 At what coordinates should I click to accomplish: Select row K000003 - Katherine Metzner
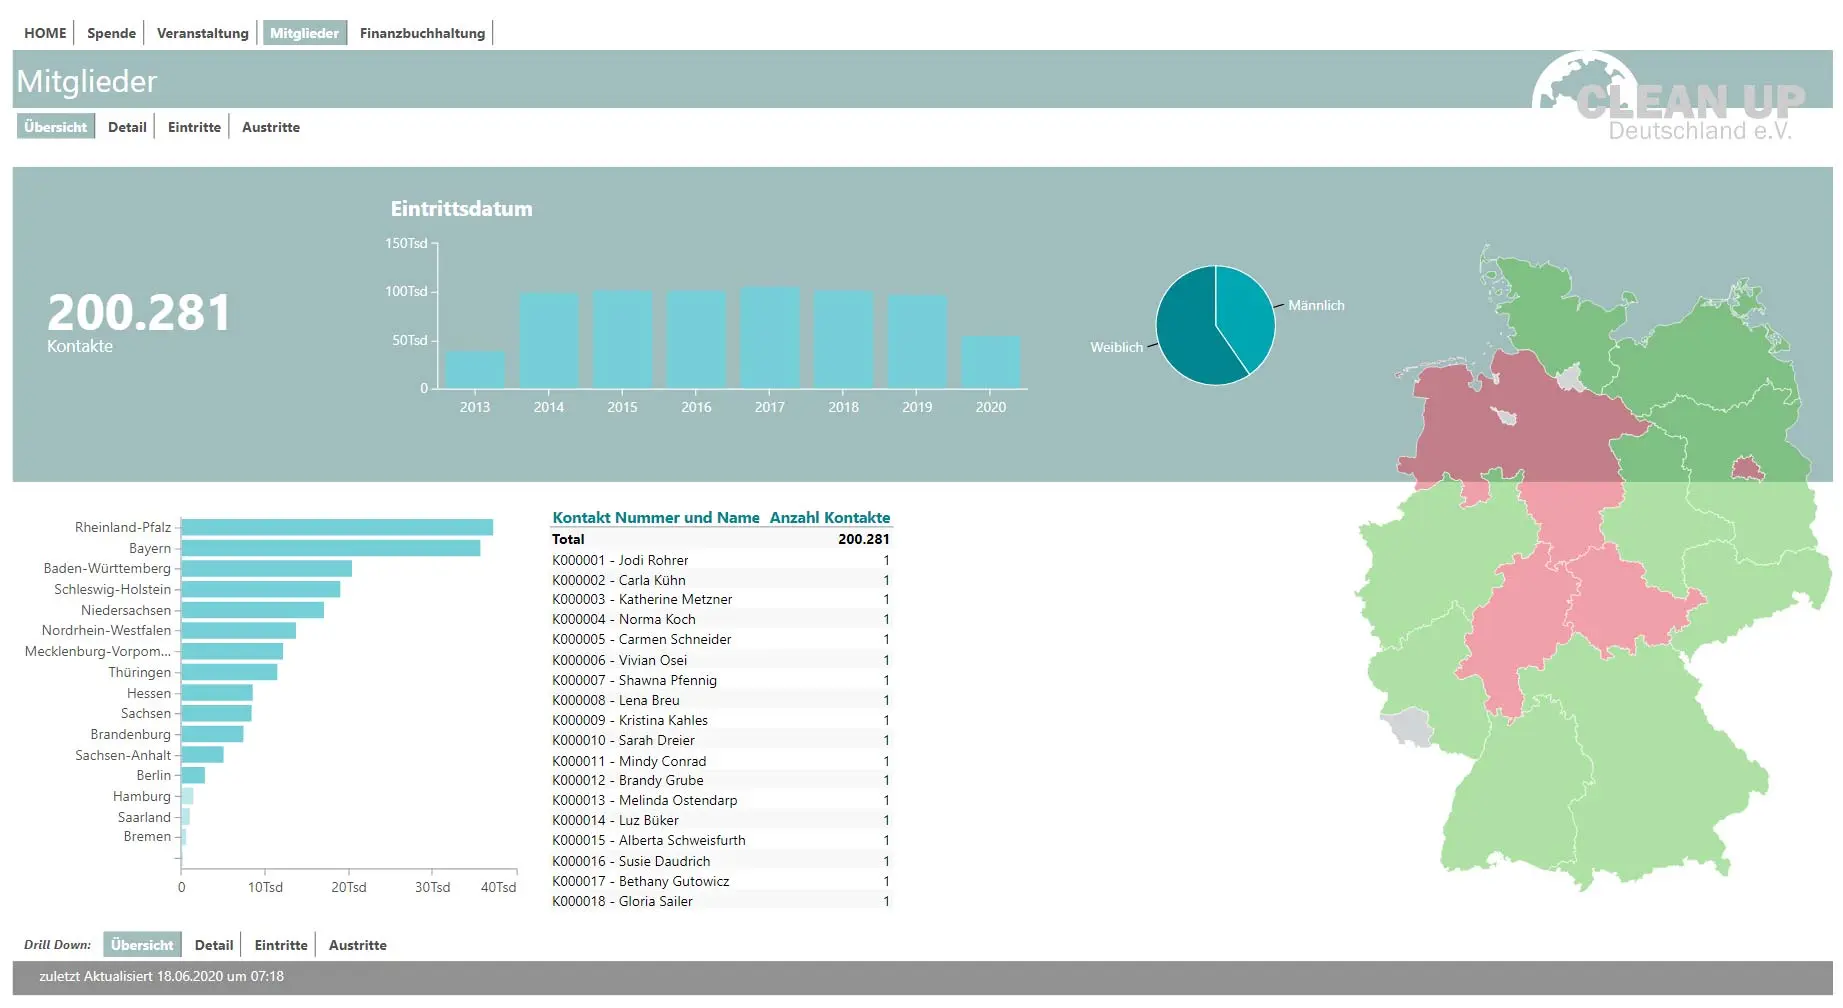[721, 599]
